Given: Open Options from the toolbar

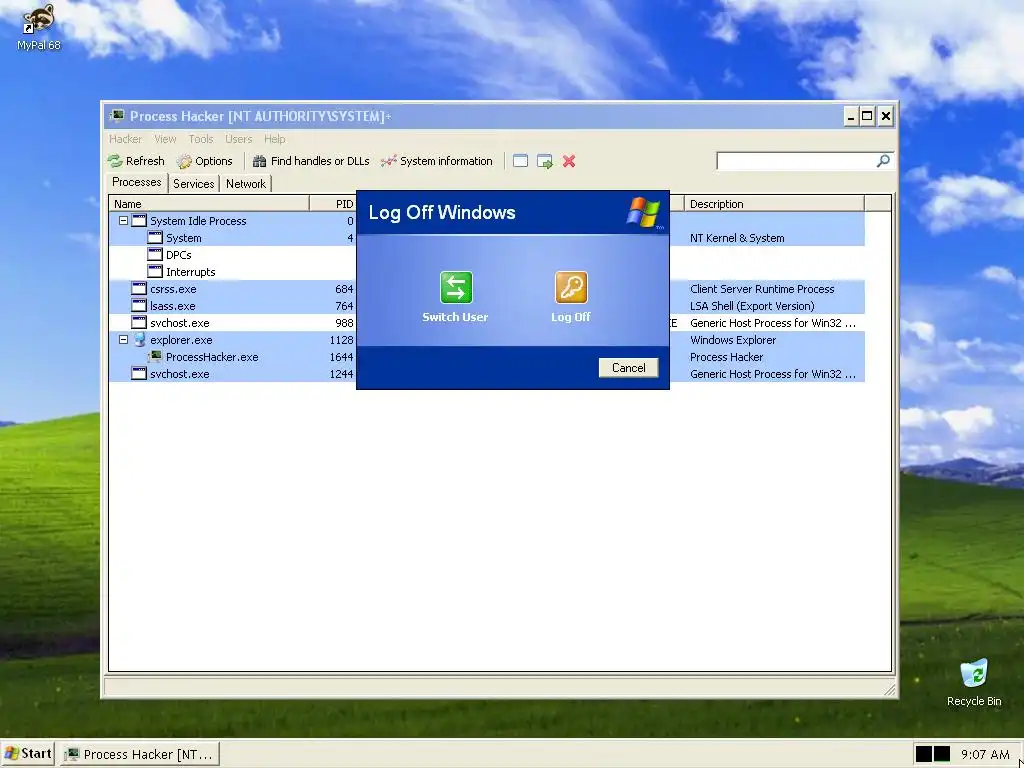Looking at the screenshot, I should click(x=204, y=161).
